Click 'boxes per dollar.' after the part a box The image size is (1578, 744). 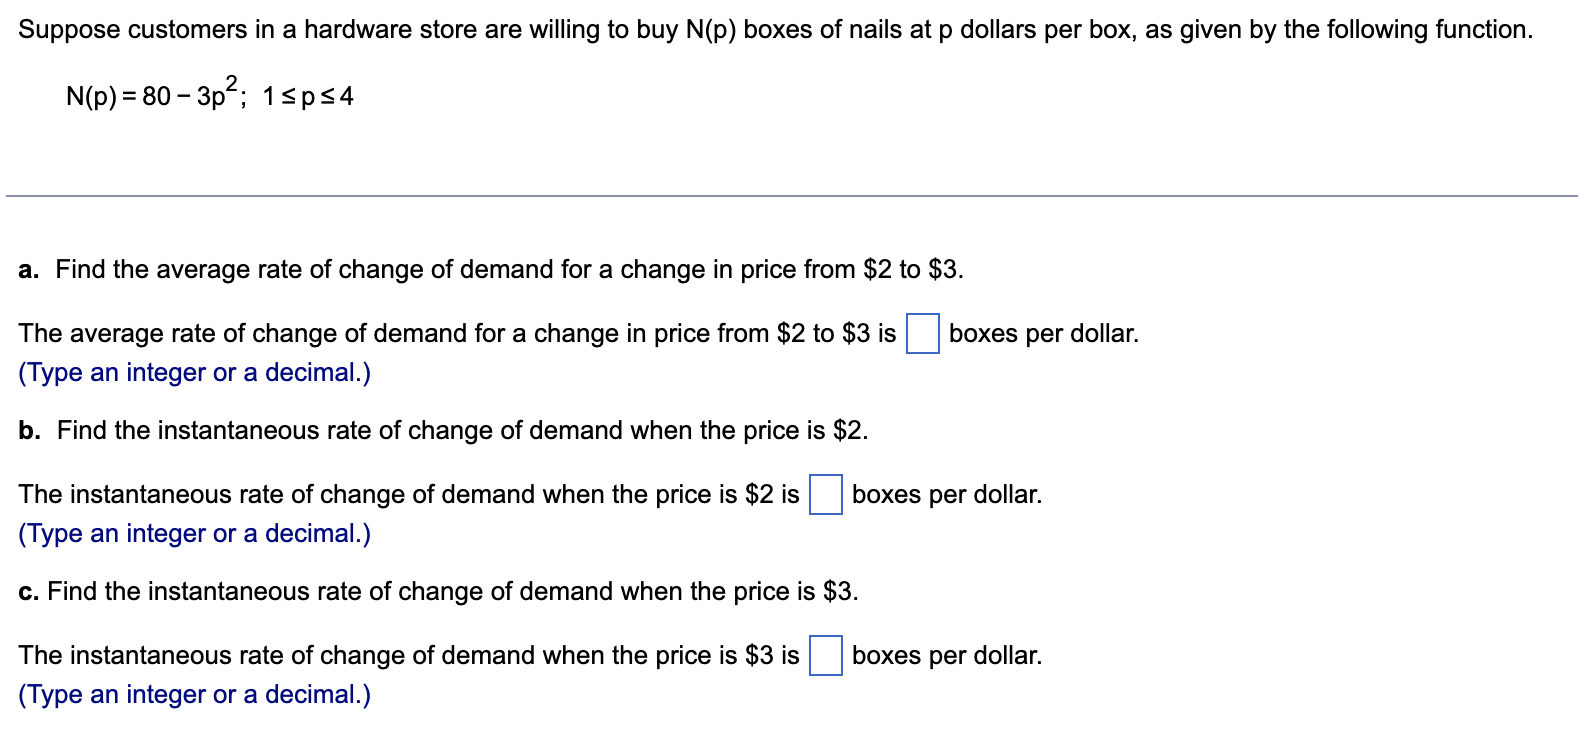tap(1044, 334)
